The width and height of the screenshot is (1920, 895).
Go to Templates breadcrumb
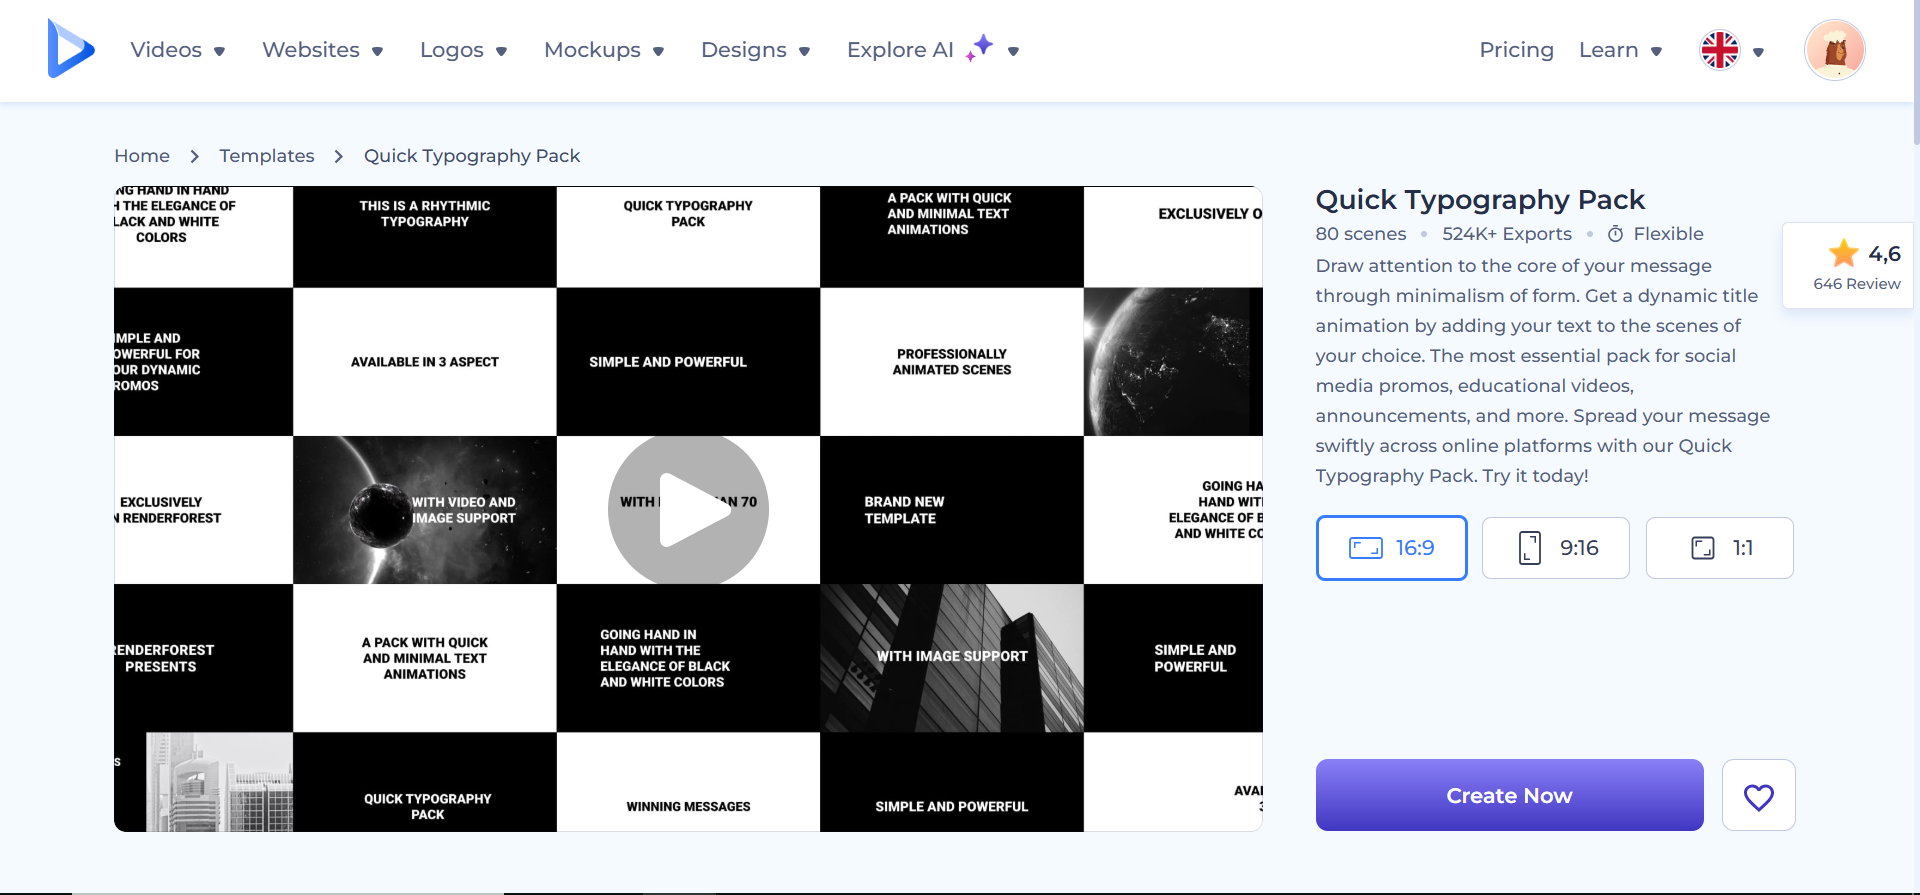pyautogui.click(x=267, y=156)
